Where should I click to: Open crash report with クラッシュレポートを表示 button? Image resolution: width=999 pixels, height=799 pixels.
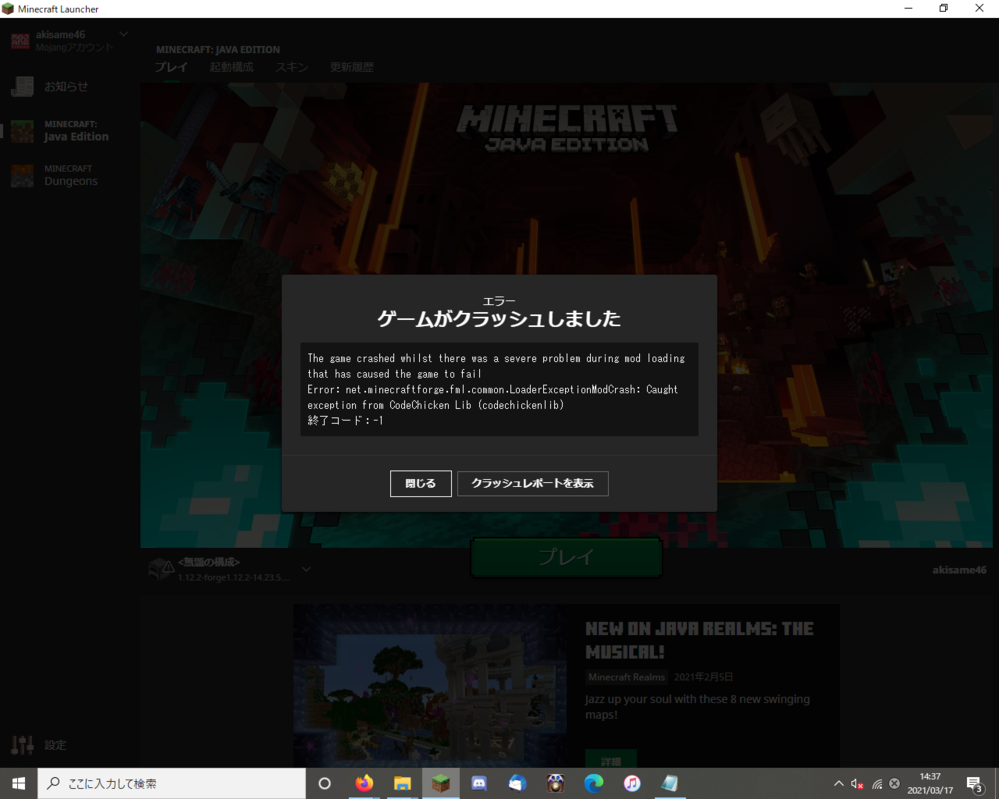533,484
